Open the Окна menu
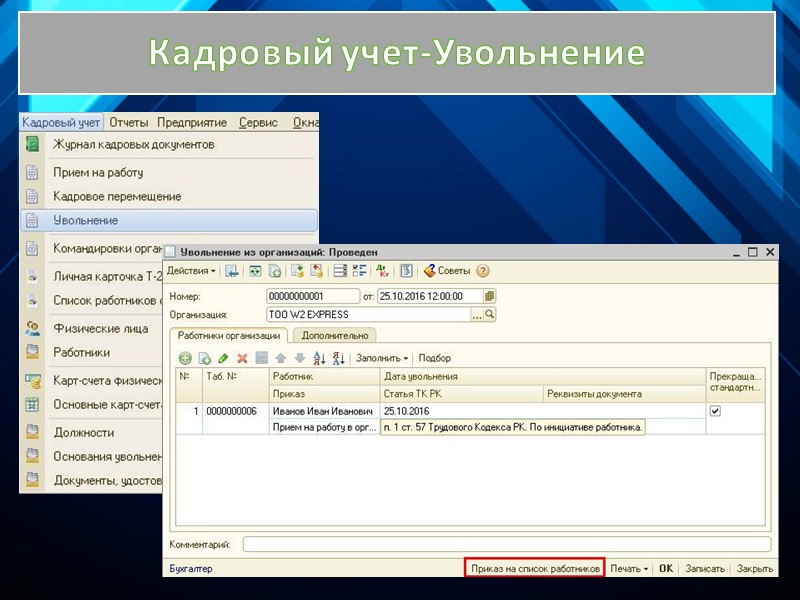Image resolution: width=800 pixels, height=600 pixels. click(306, 122)
